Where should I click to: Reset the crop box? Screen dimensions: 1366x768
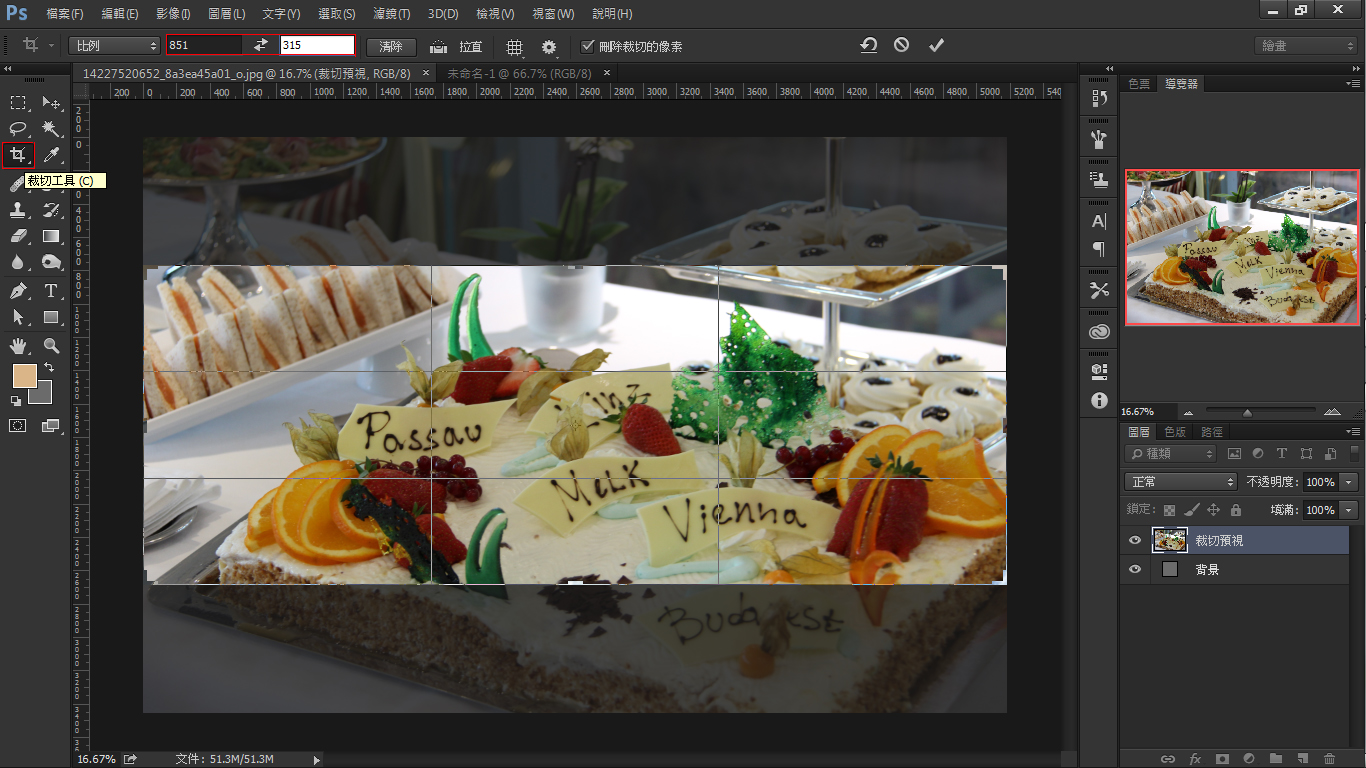(x=869, y=45)
